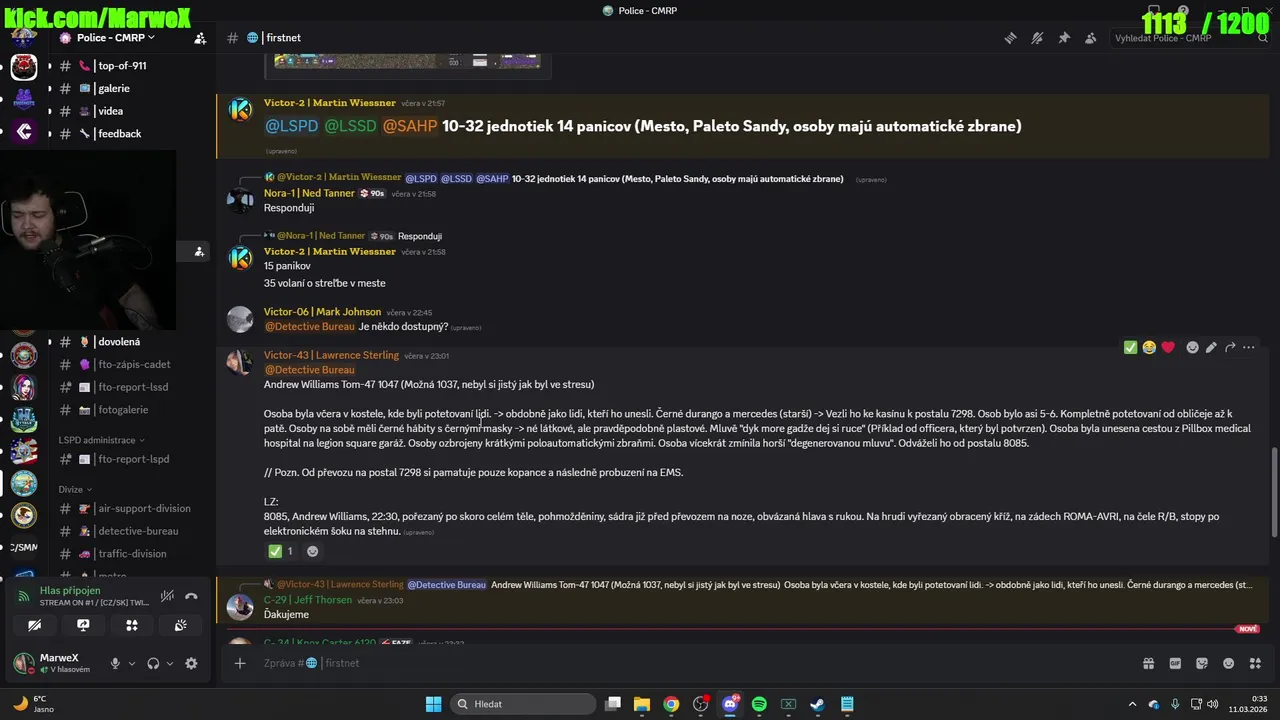Open the galerie channel

pyautogui.click(x=113, y=88)
